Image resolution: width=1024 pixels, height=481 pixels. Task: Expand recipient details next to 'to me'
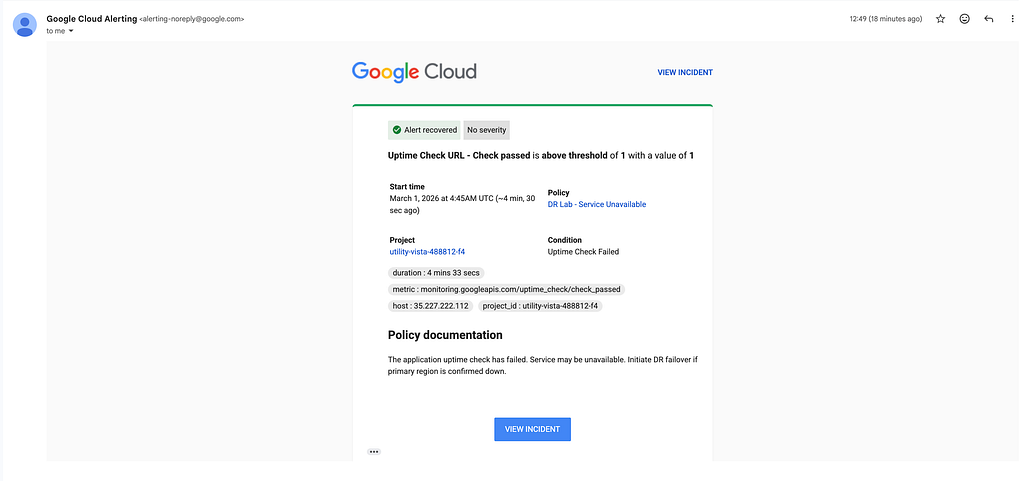pyautogui.click(x=71, y=31)
